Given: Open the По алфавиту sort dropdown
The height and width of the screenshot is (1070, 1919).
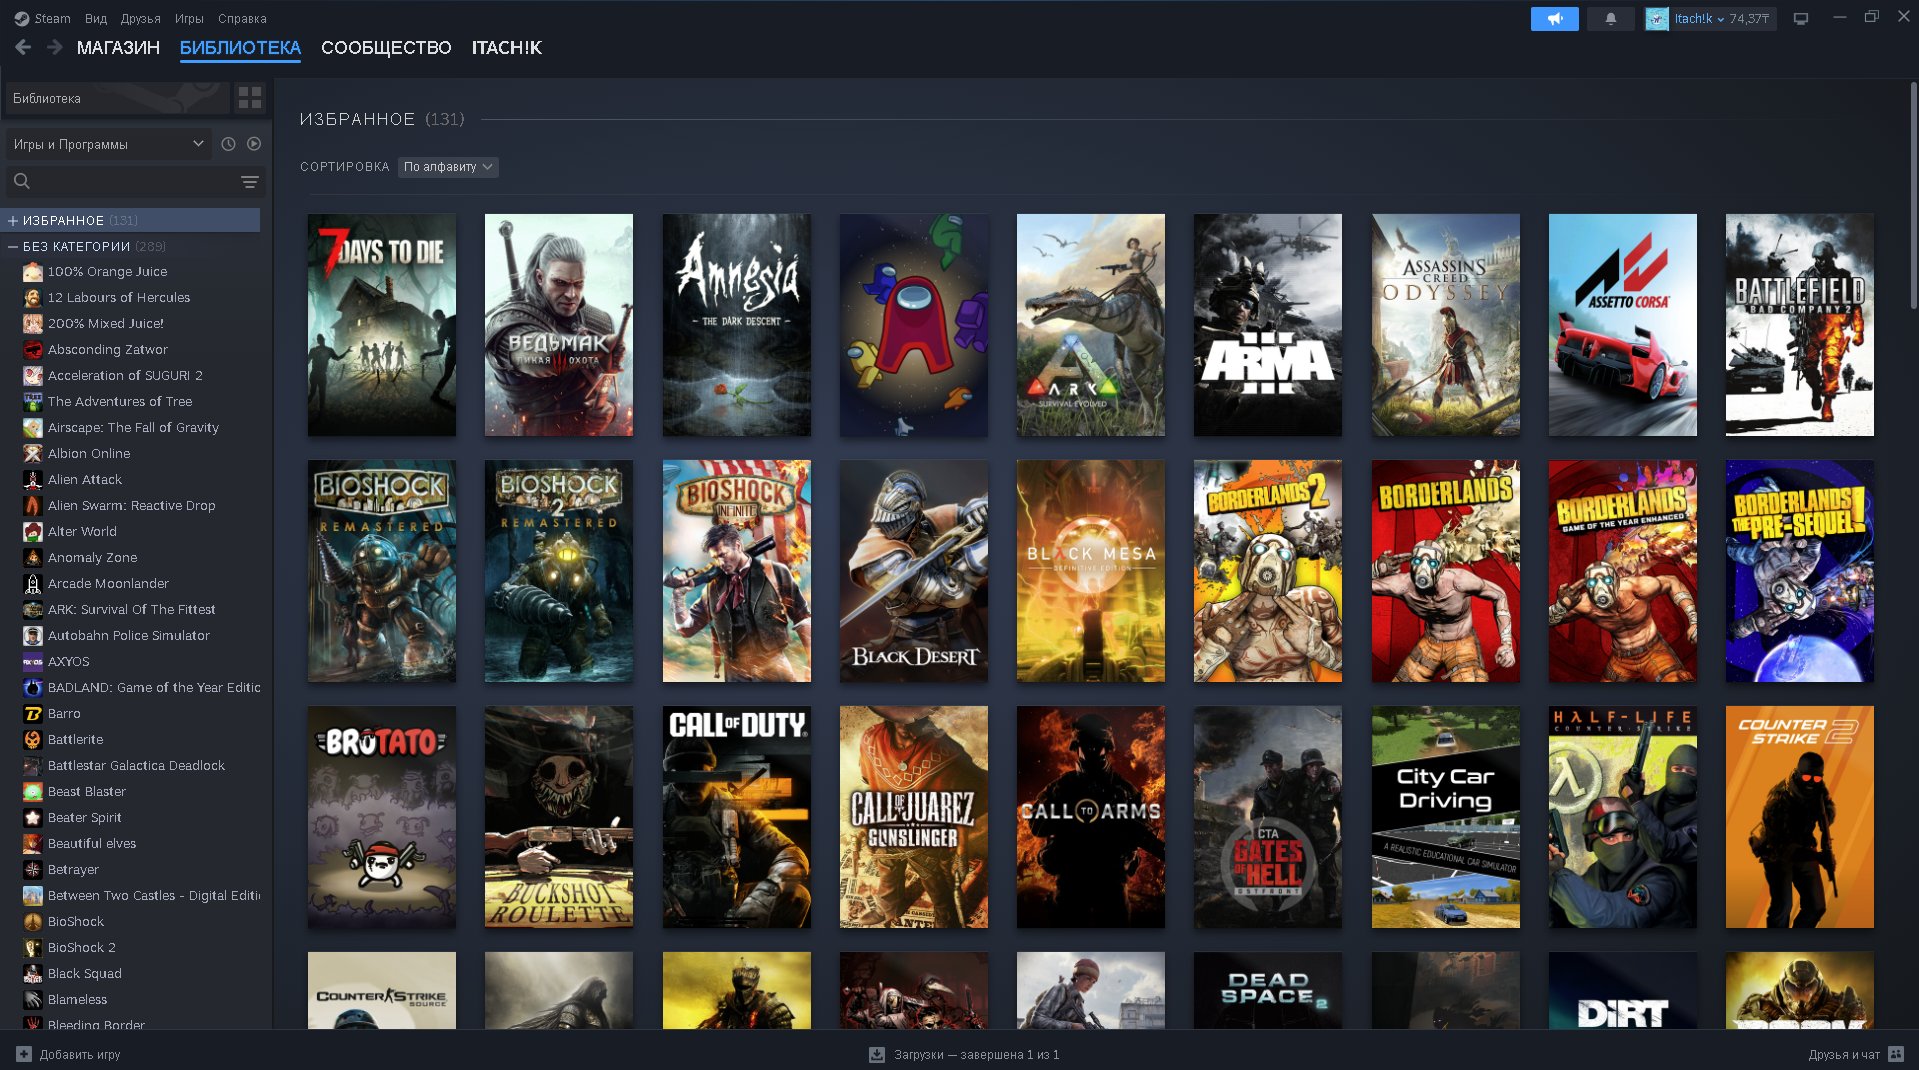Looking at the screenshot, I should tap(448, 167).
